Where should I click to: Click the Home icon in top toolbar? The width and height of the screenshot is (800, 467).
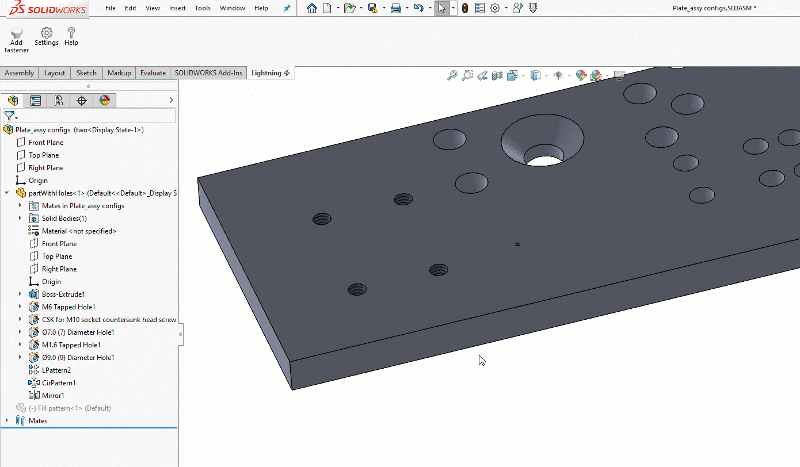pos(312,8)
